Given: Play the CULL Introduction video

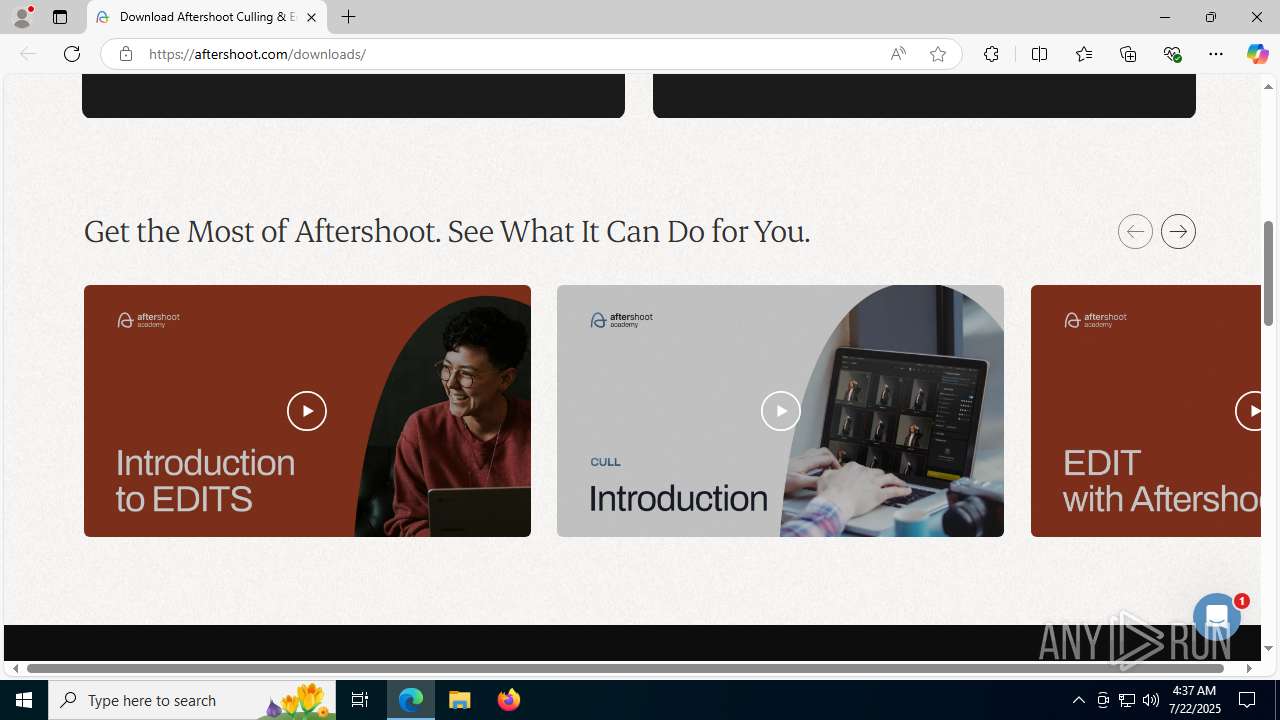Looking at the screenshot, I should coord(780,411).
